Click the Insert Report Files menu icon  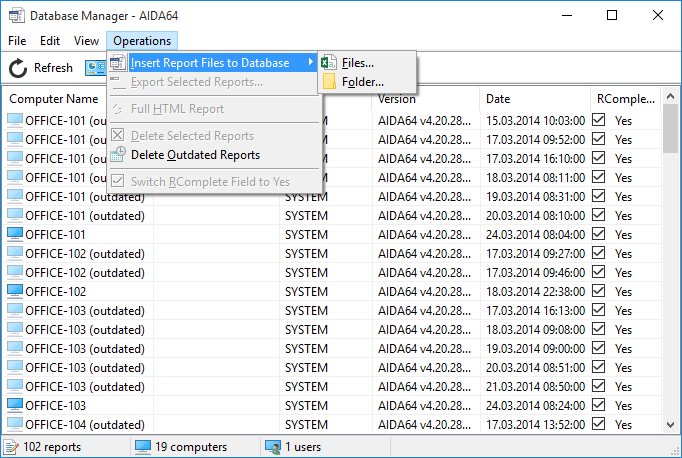(x=118, y=63)
